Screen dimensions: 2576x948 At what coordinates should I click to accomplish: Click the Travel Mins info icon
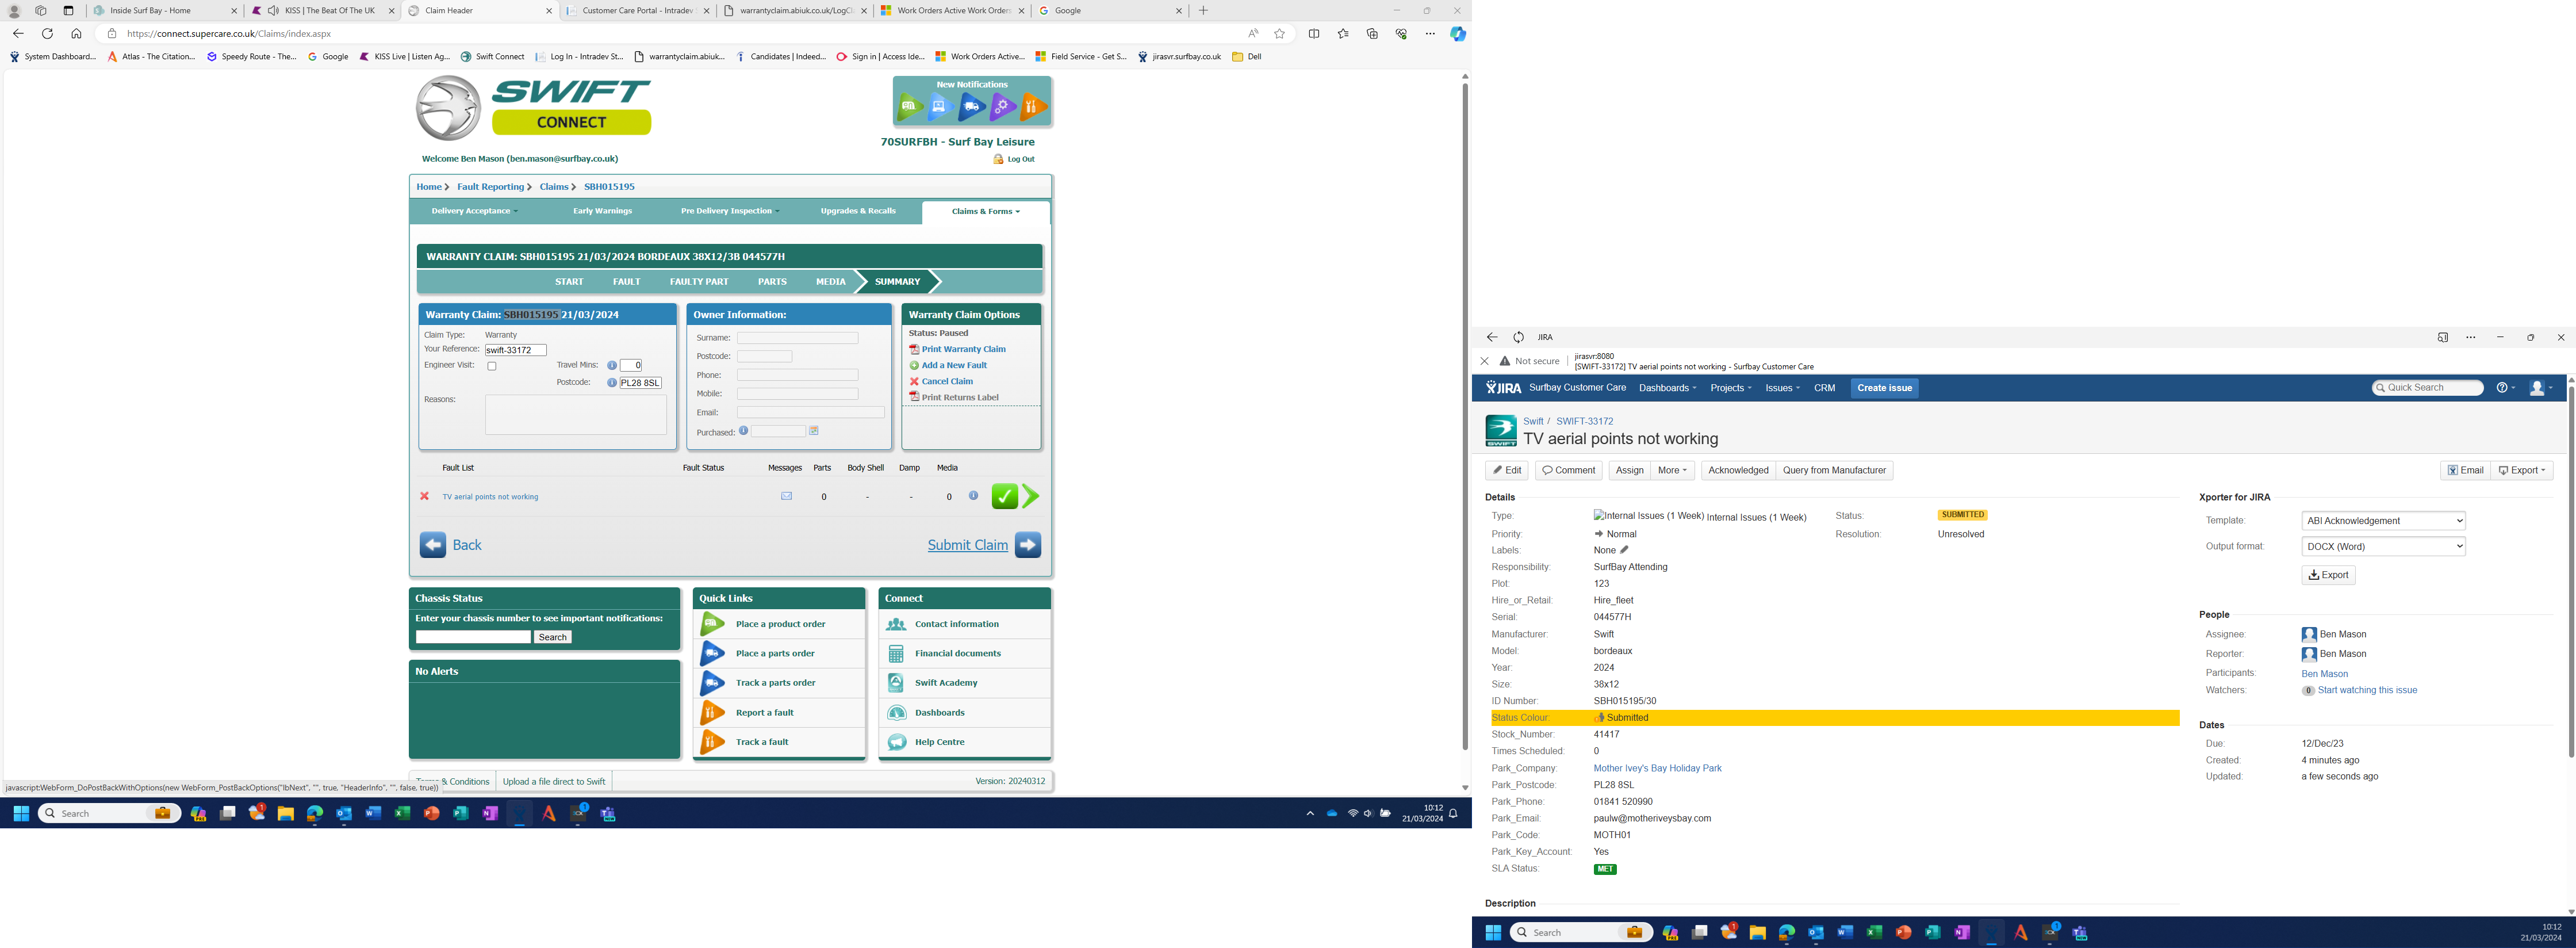(612, 365)
